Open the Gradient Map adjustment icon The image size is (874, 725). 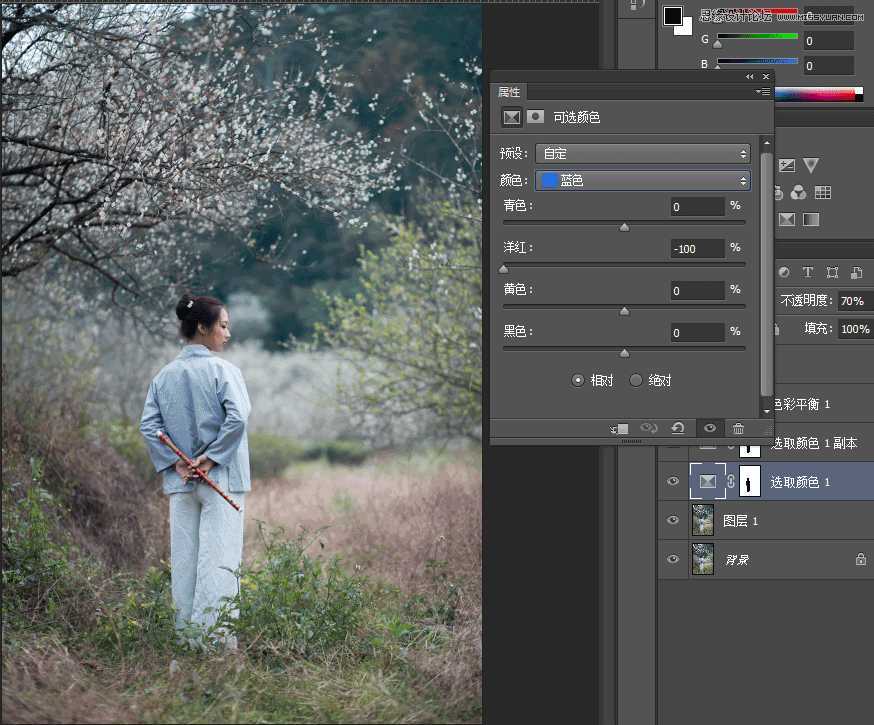click(810, 218)
